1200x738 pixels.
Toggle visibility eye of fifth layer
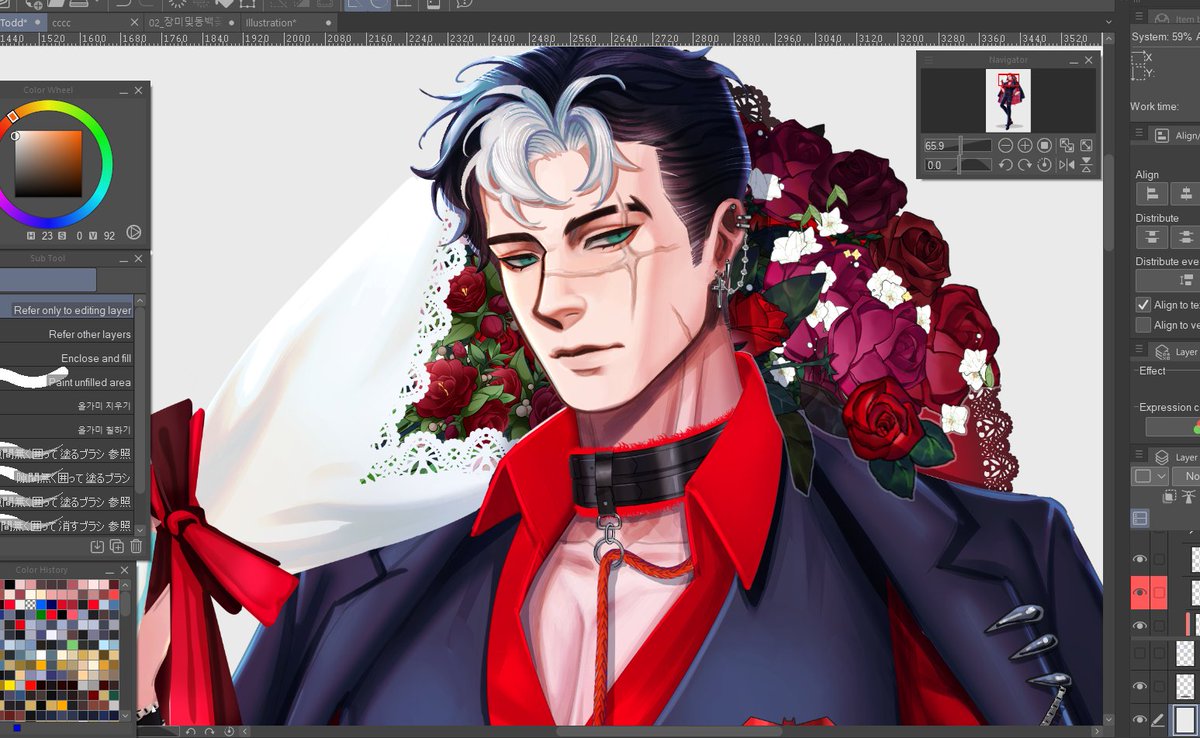(1139, 686)
